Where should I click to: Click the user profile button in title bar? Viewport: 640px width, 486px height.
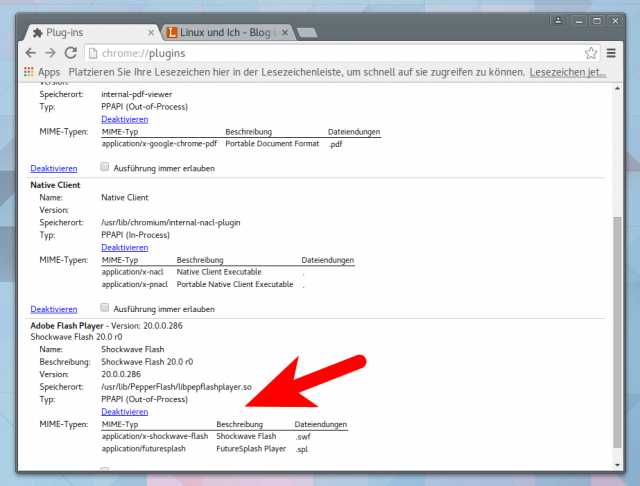[x=556, y=19]
